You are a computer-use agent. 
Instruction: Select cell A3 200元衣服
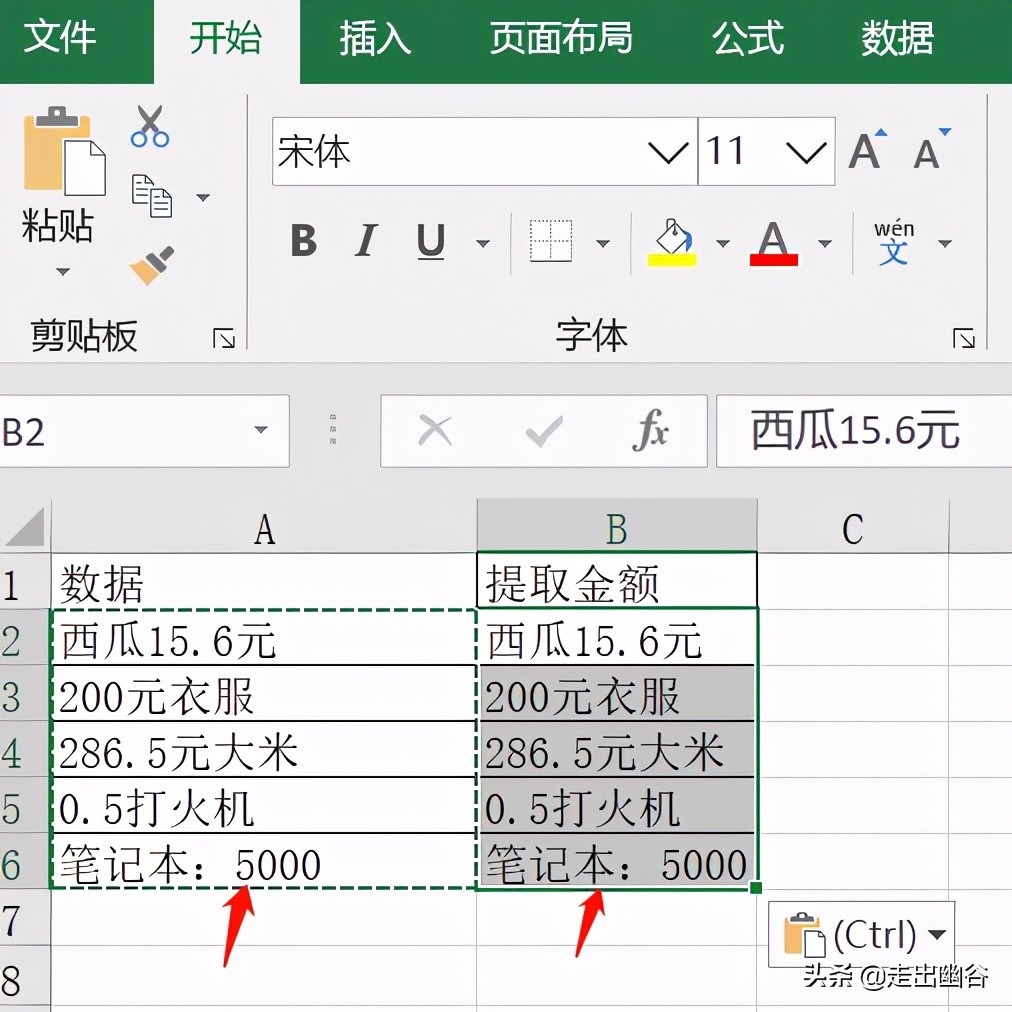click(x=263, y=694)
